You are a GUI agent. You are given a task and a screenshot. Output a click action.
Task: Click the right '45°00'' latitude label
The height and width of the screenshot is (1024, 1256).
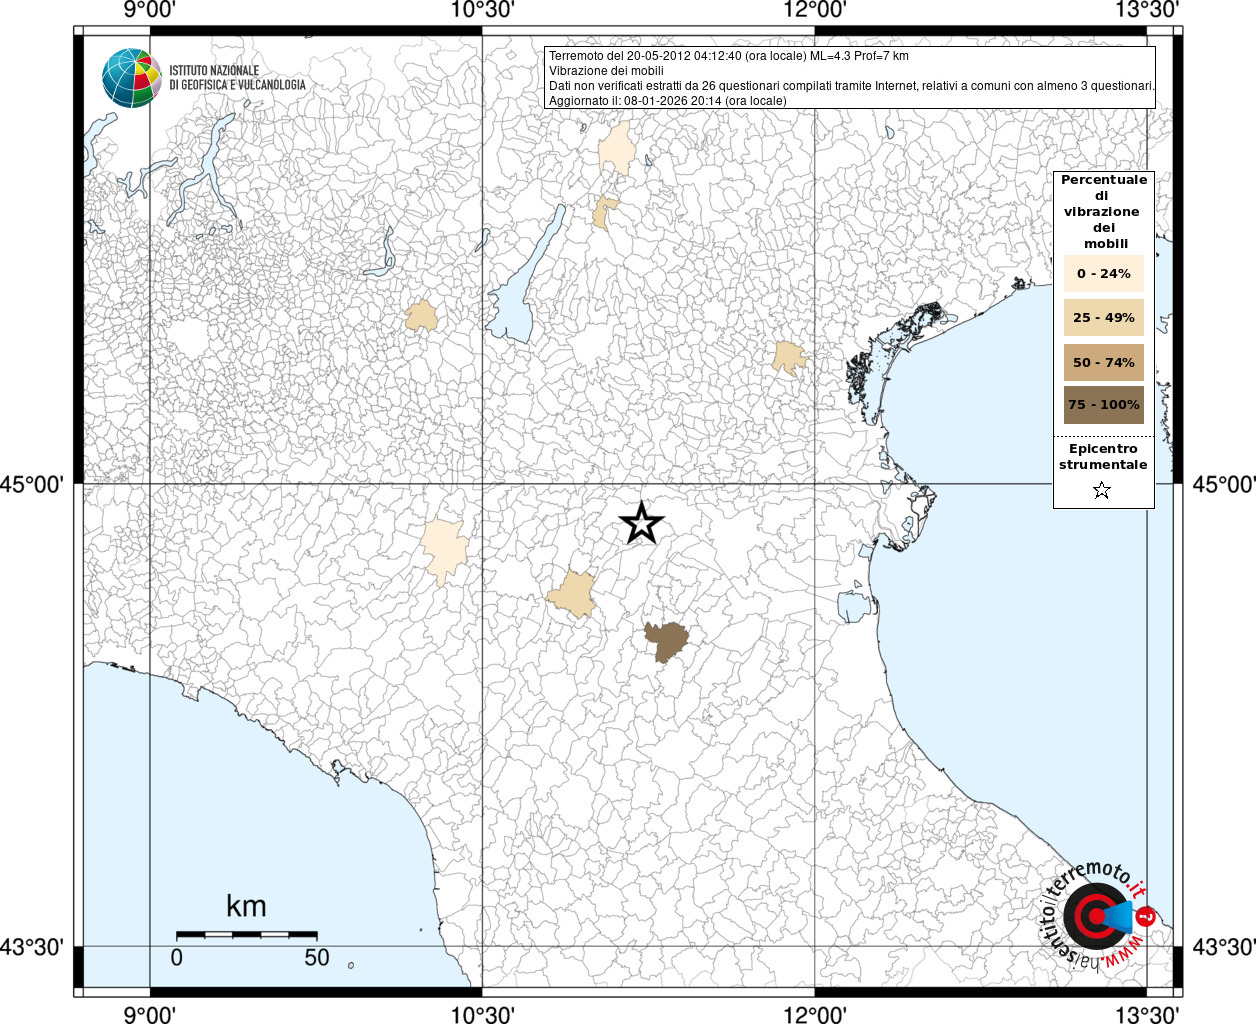pyautogui.click(x=1224, y=485)
